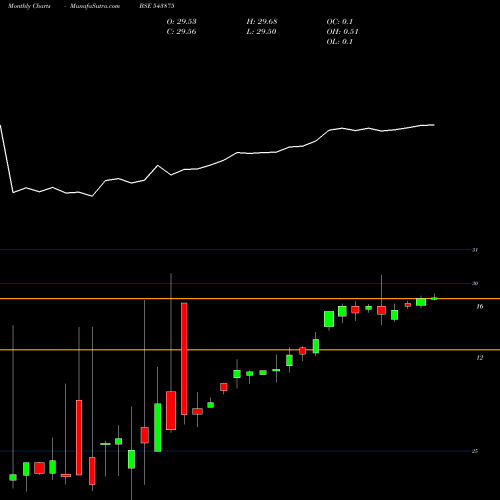500x500 pixels.
Task: Click the OL: 0.1 value
Action: [339, 42]
